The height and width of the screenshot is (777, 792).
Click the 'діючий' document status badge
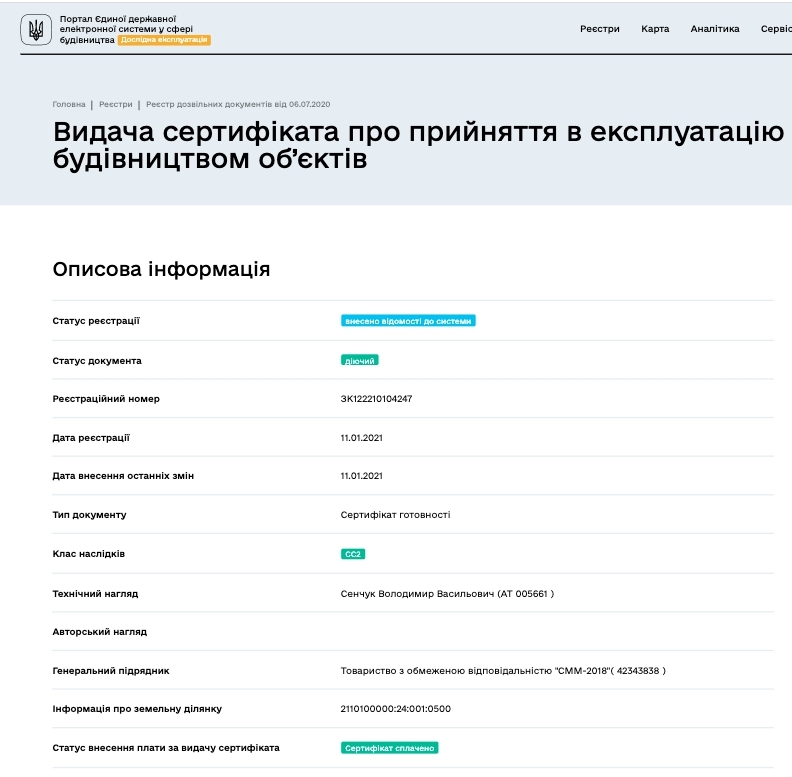360,360
